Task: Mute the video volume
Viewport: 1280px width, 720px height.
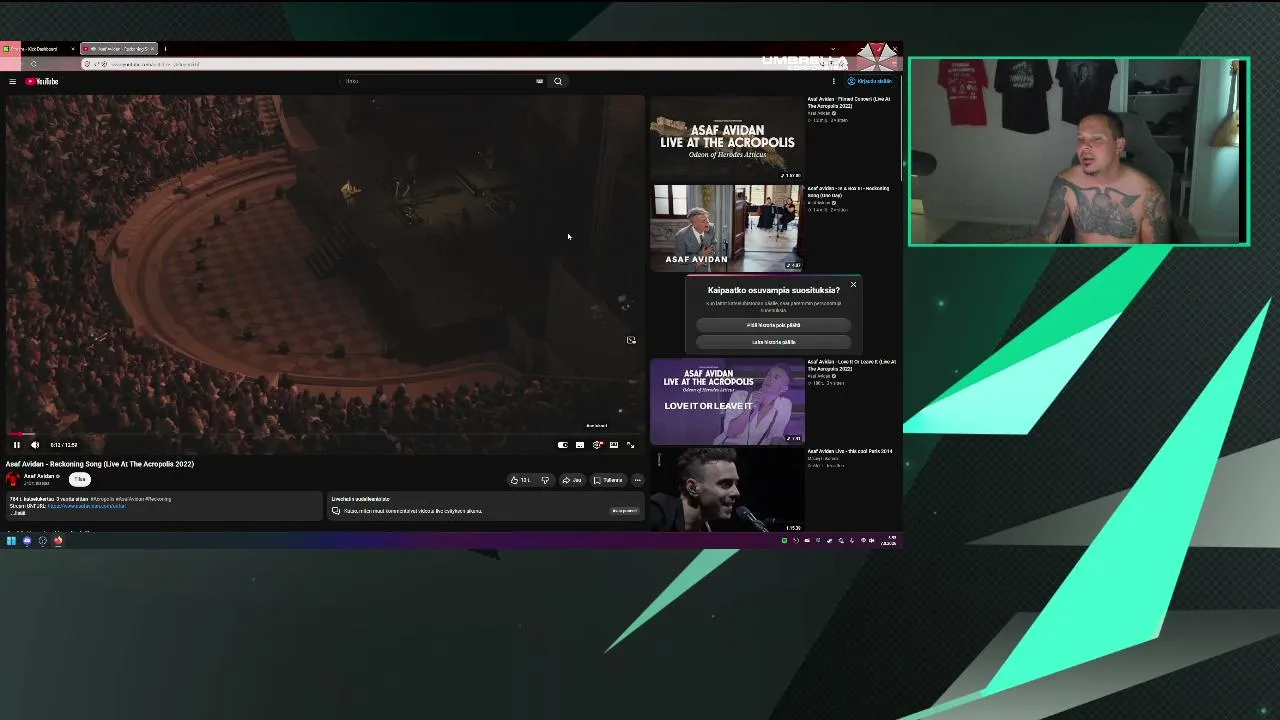Action: coord(35,445)
